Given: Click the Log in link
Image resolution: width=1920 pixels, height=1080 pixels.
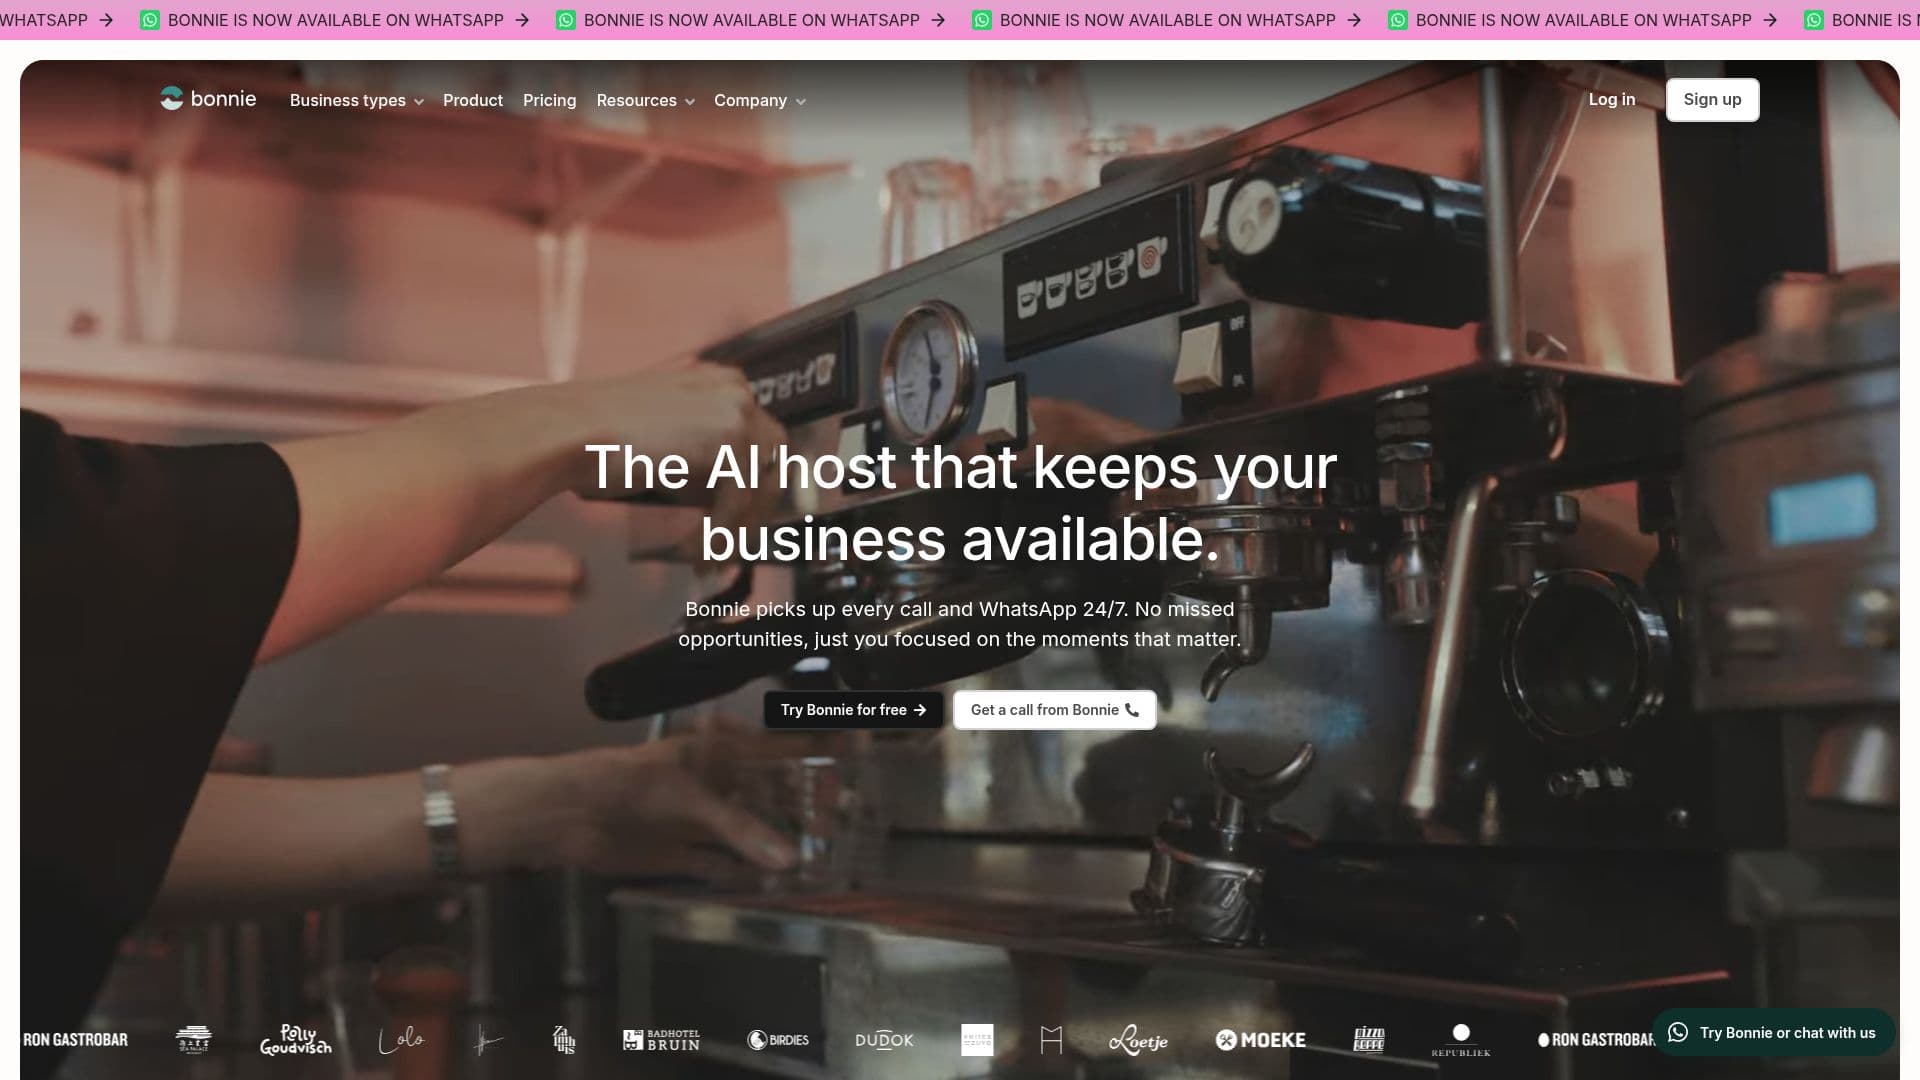Looking at the screenshot, I should 1612,100.
